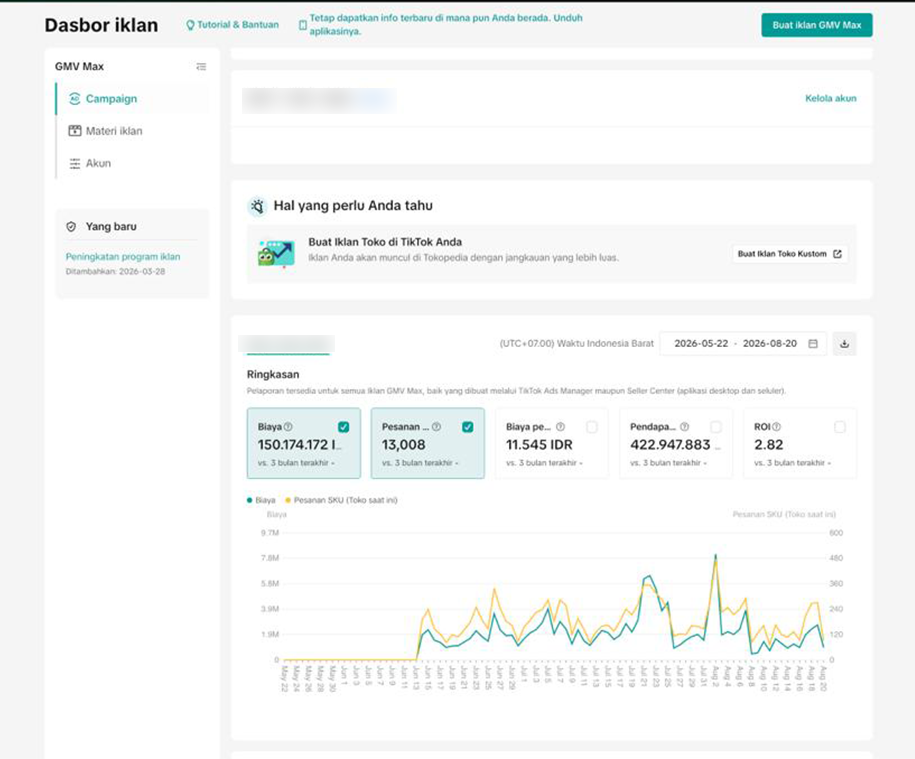
Task: Open the 2026-05-22 start date picker
Action: [701, 344]
